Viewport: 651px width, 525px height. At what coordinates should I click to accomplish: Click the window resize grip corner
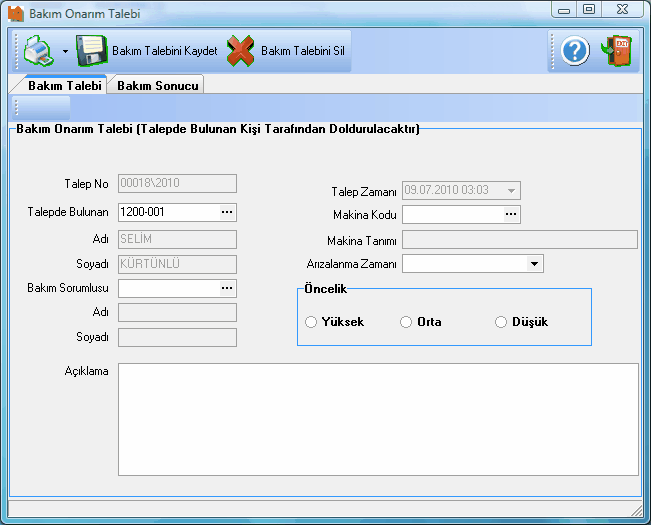(637, 511)
